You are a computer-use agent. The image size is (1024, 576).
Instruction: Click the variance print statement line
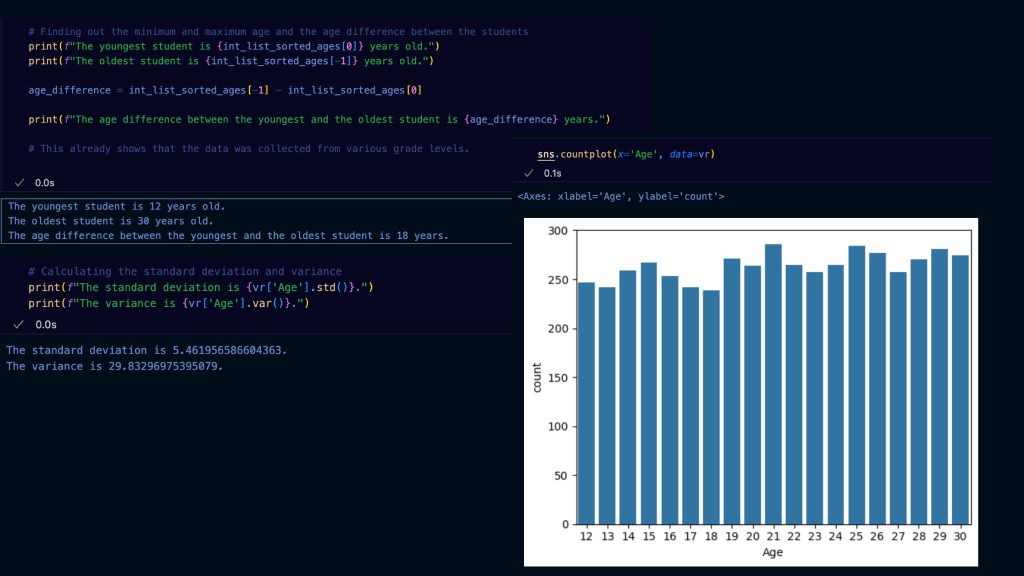[168, 303]
